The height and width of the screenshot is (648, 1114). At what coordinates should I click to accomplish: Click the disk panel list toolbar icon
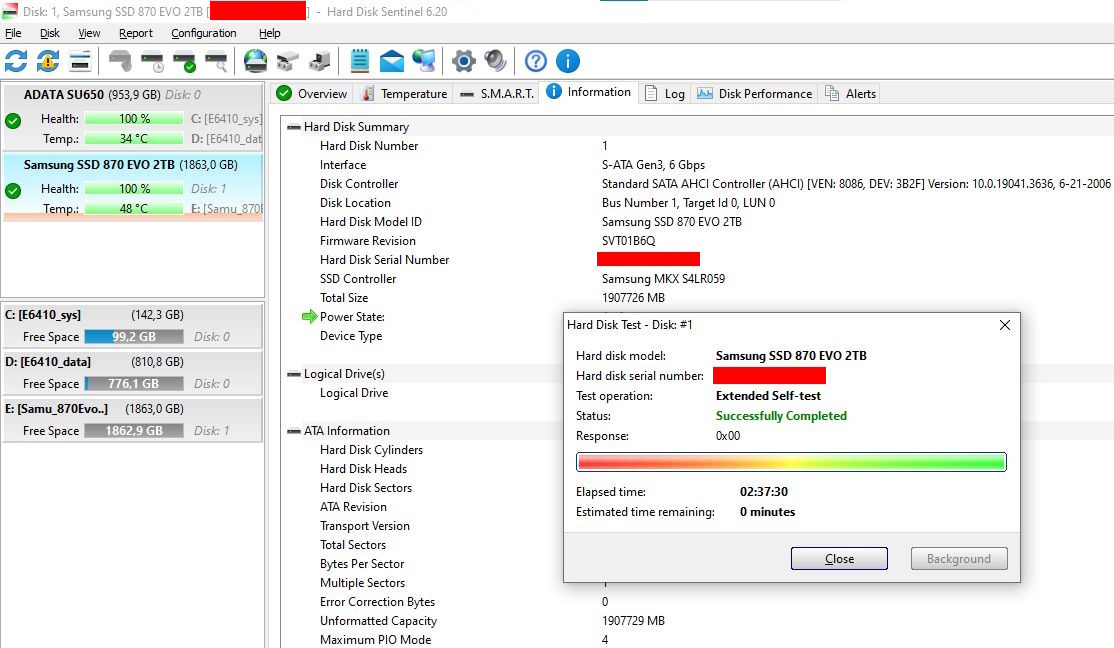pyautogui.click(x=80, y=61)
